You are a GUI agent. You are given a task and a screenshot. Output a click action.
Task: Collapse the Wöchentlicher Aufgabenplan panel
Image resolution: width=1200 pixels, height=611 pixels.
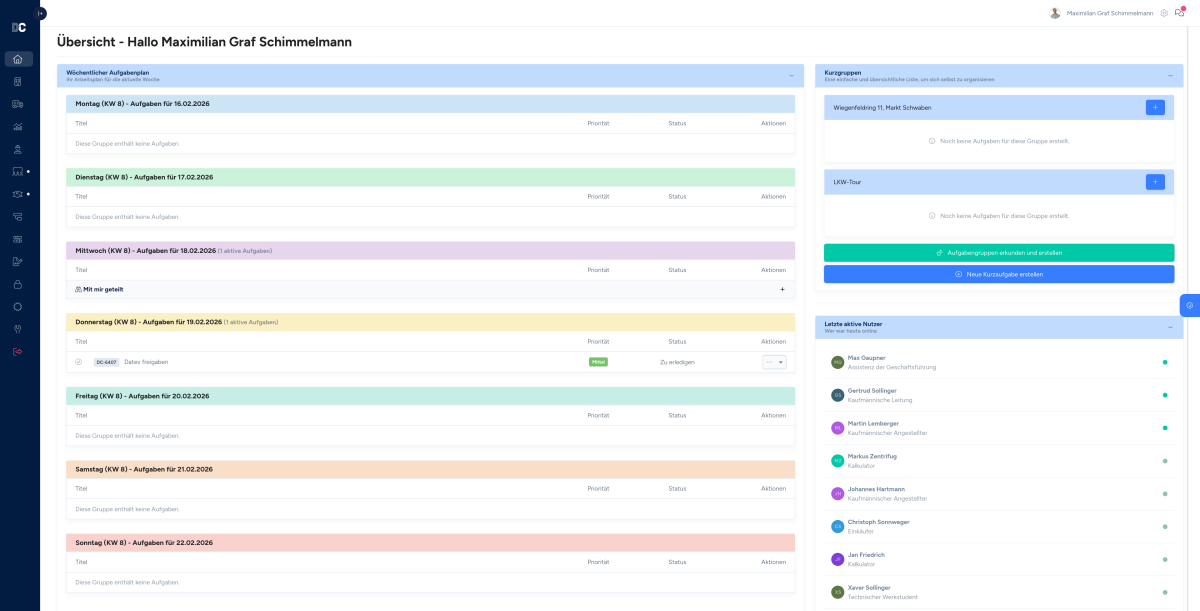[792, 74]
